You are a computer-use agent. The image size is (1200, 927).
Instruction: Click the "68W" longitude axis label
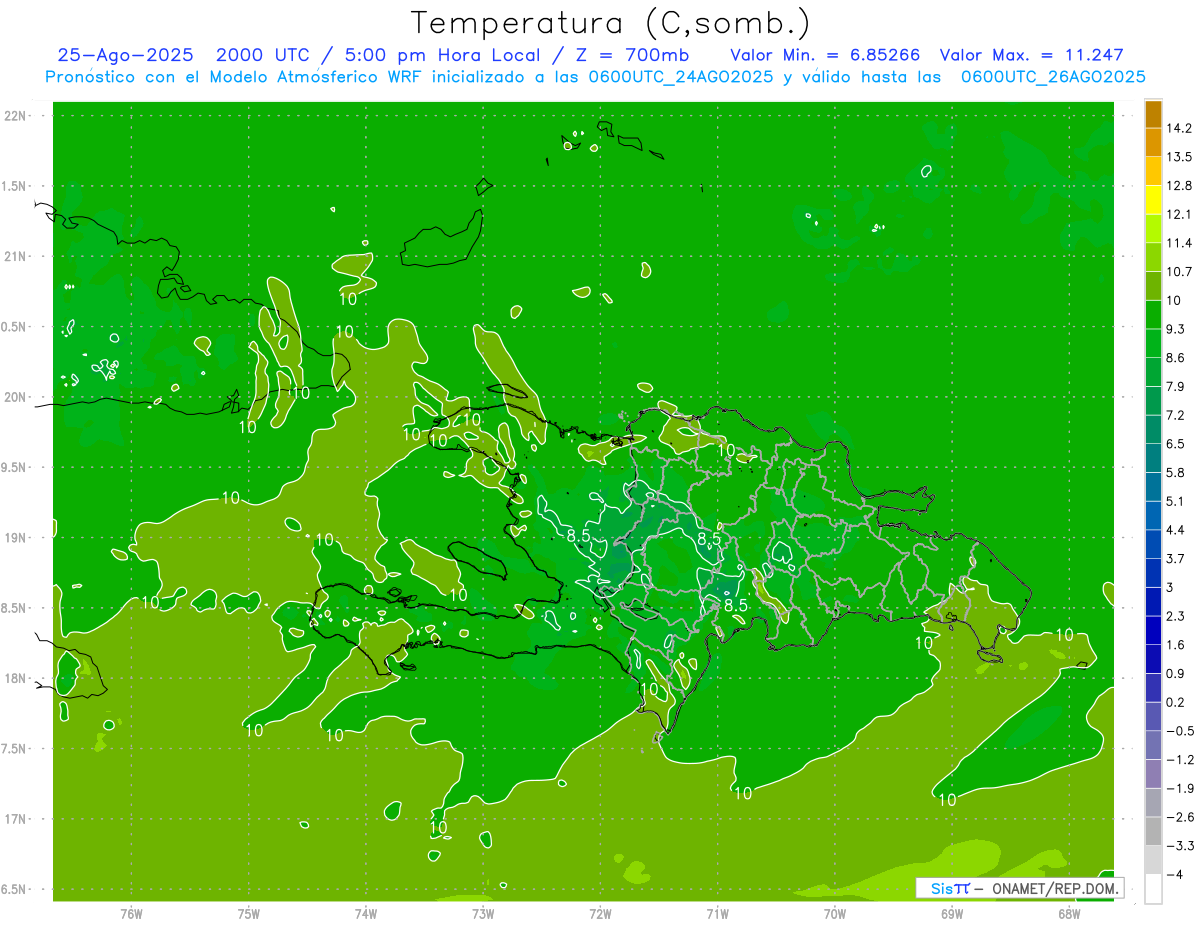point(1069,914)
